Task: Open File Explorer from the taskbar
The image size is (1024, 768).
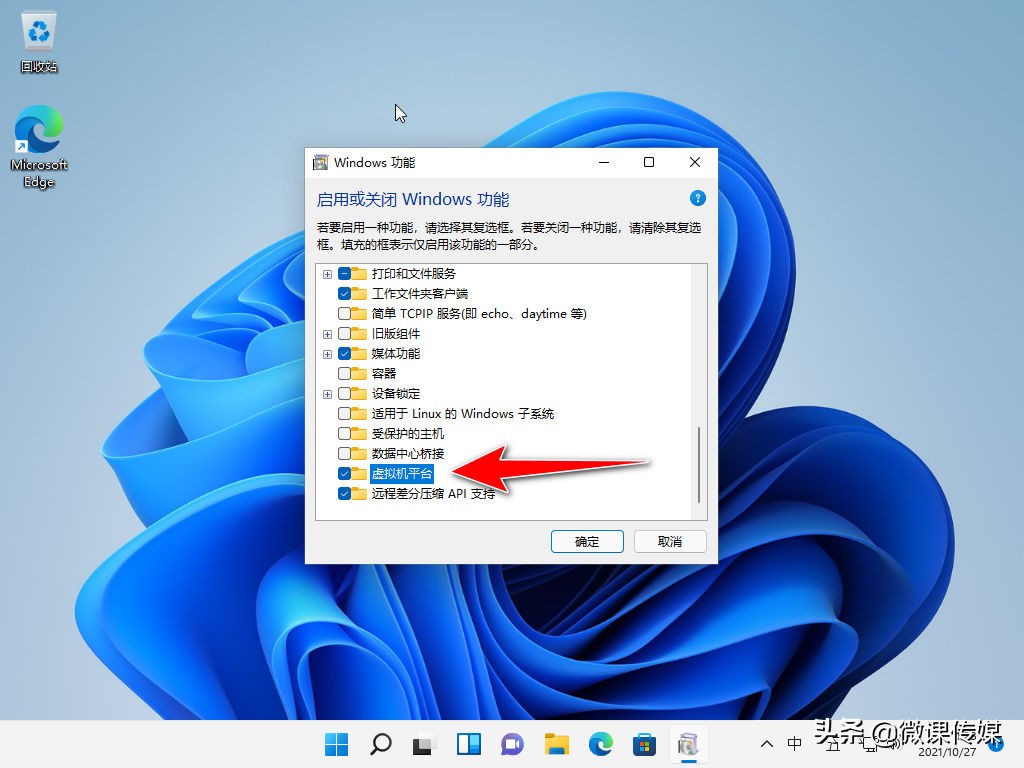Action: click(556, 744)
